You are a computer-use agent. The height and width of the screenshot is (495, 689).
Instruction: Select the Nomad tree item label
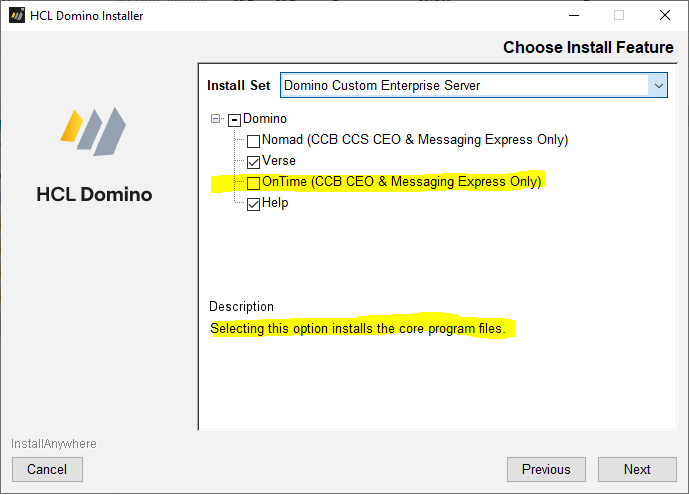pos(415,140)
